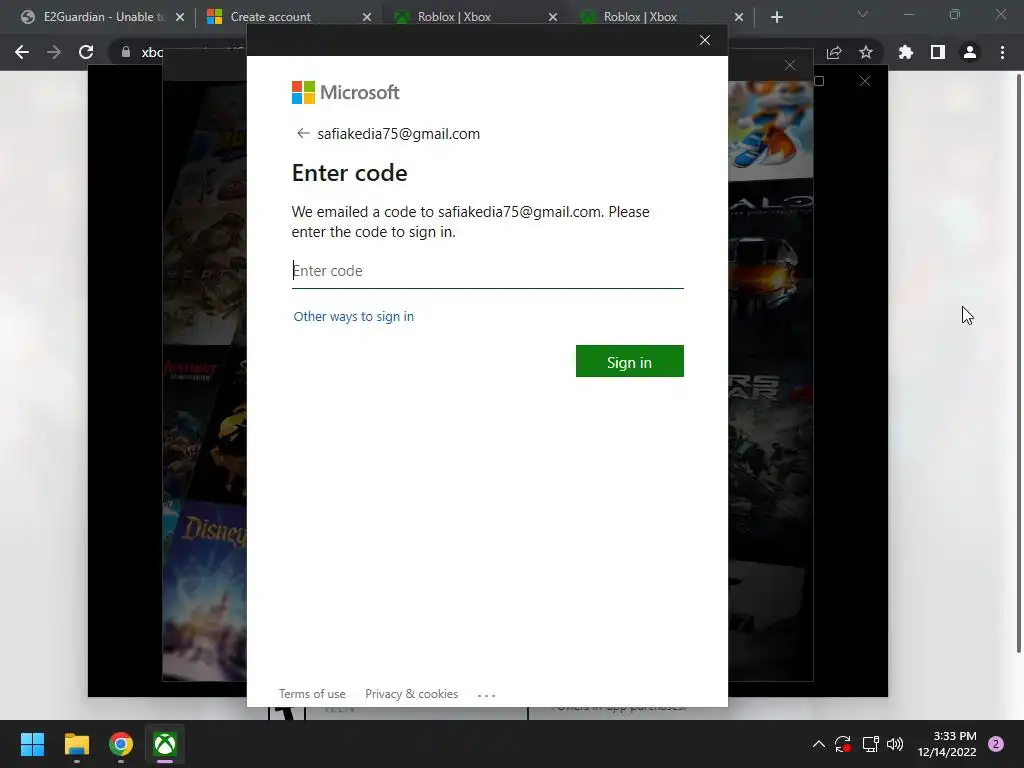1024x768 pixels.
Task: Toggle Chrome side panel
Action: click(x=938, y=52)
